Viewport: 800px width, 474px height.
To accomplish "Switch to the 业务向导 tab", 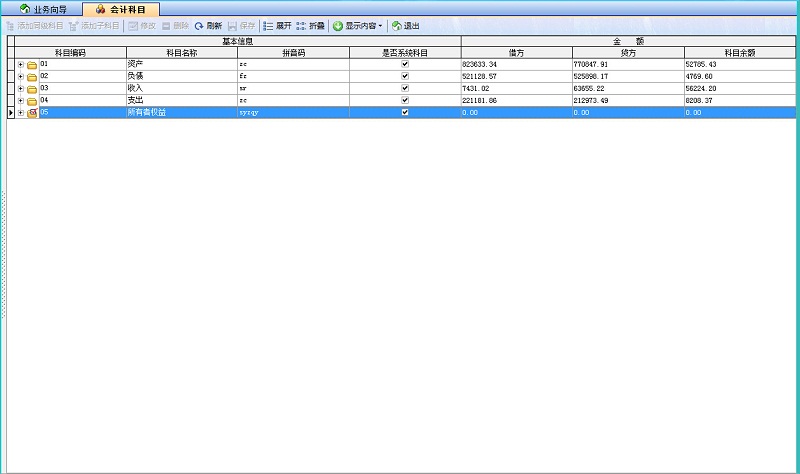I will (42, 9).
